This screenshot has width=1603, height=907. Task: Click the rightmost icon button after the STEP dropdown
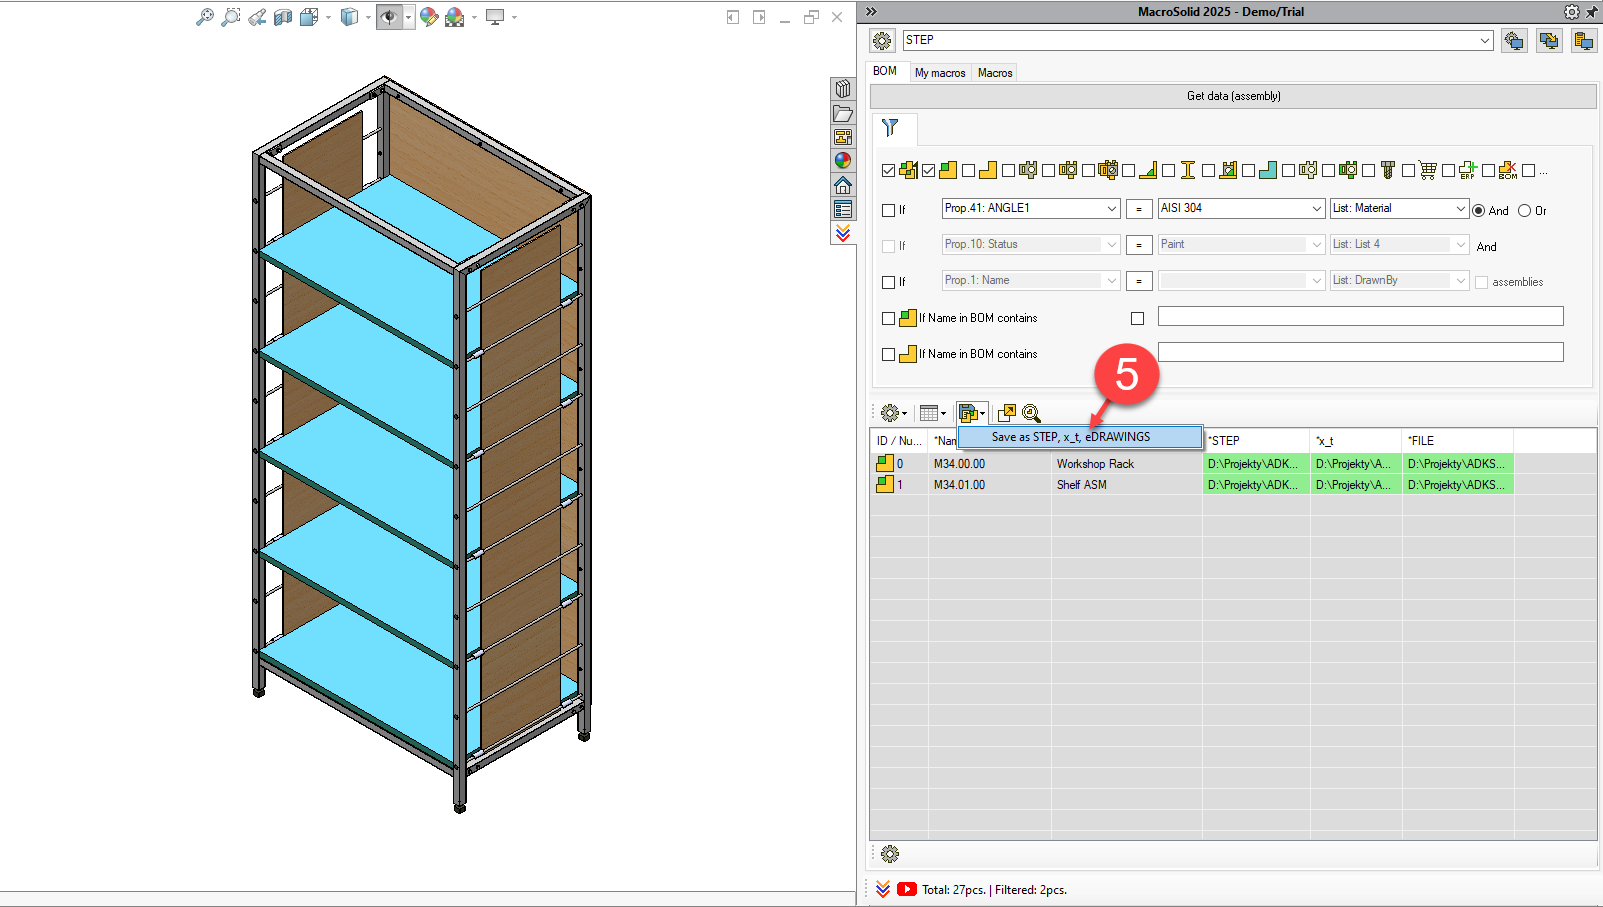[x=1584, y=41]
